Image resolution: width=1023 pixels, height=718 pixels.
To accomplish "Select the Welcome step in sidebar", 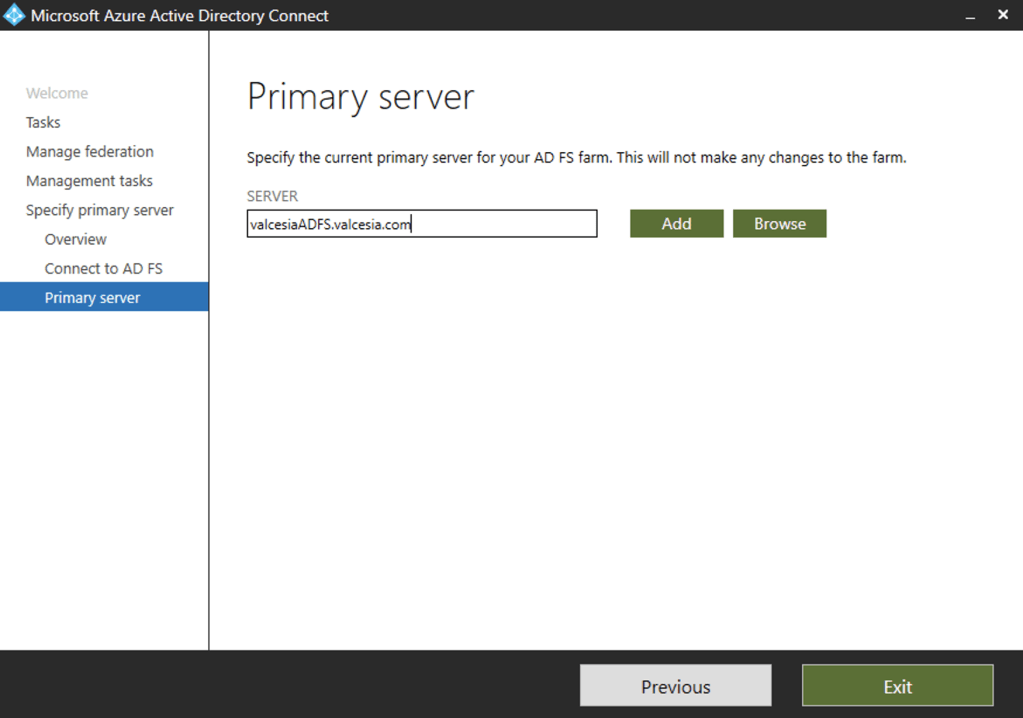I will (x=57, y=93).
